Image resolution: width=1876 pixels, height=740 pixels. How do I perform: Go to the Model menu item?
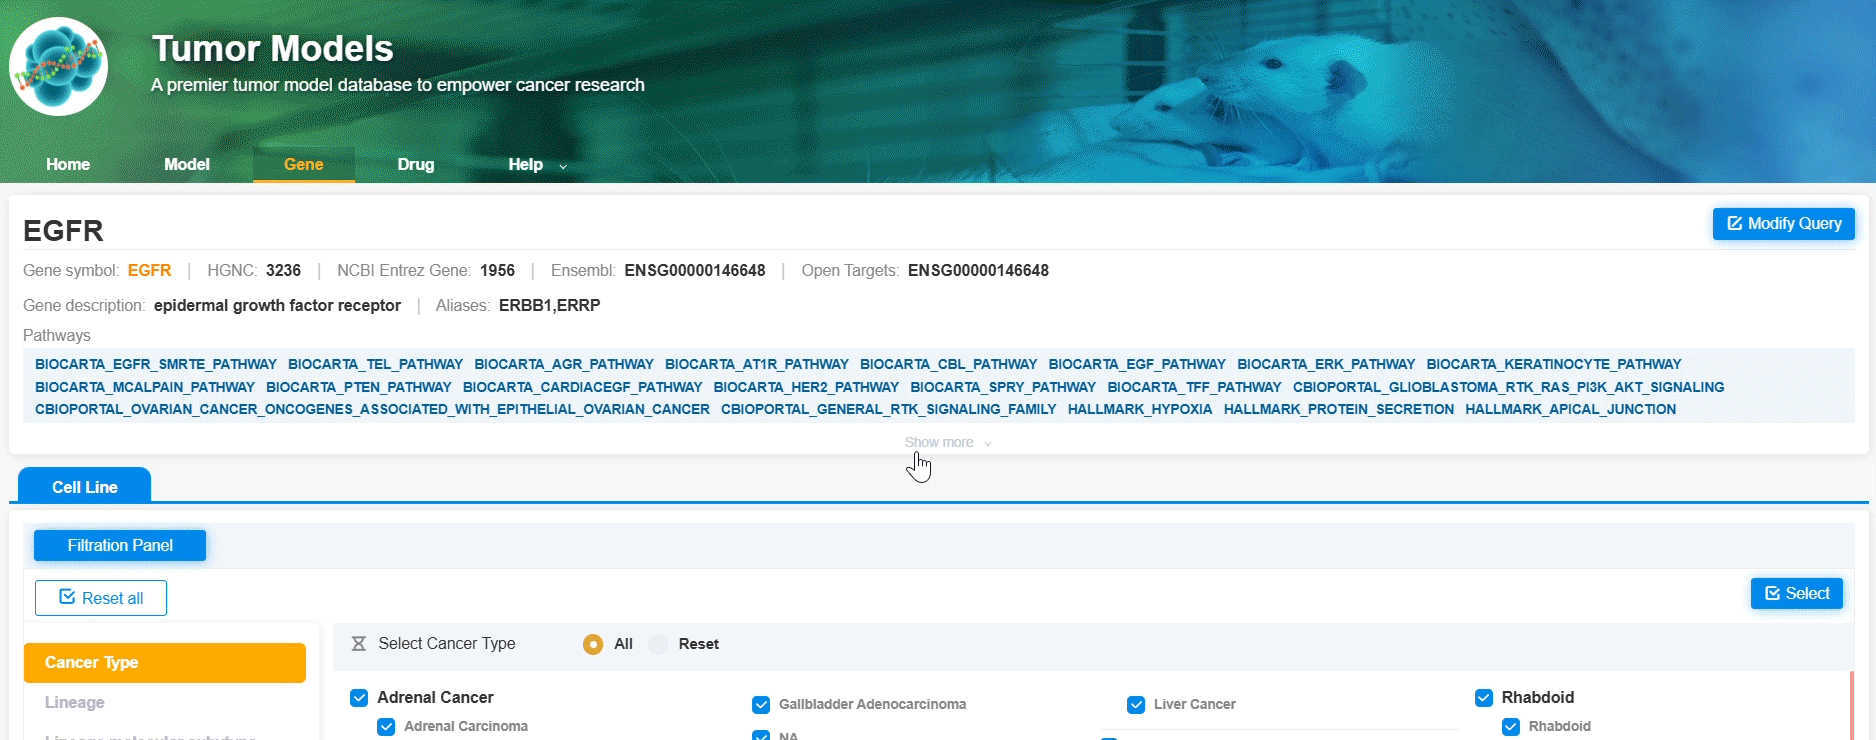[x=187, y=165]
